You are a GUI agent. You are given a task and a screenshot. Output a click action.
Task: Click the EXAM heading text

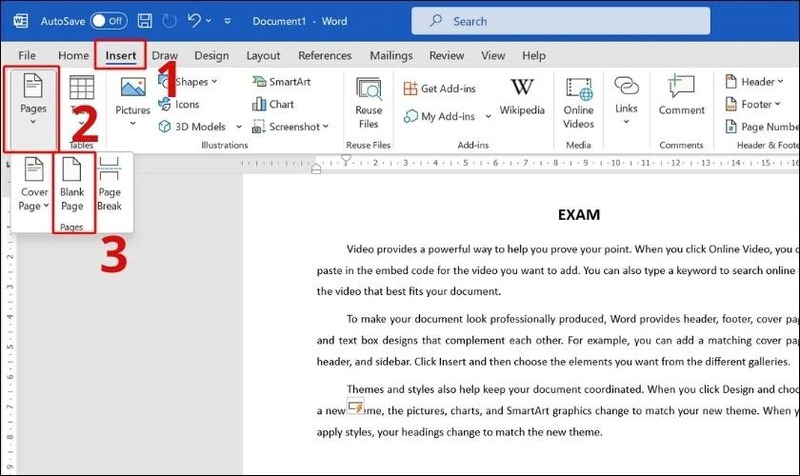(579, 214)
